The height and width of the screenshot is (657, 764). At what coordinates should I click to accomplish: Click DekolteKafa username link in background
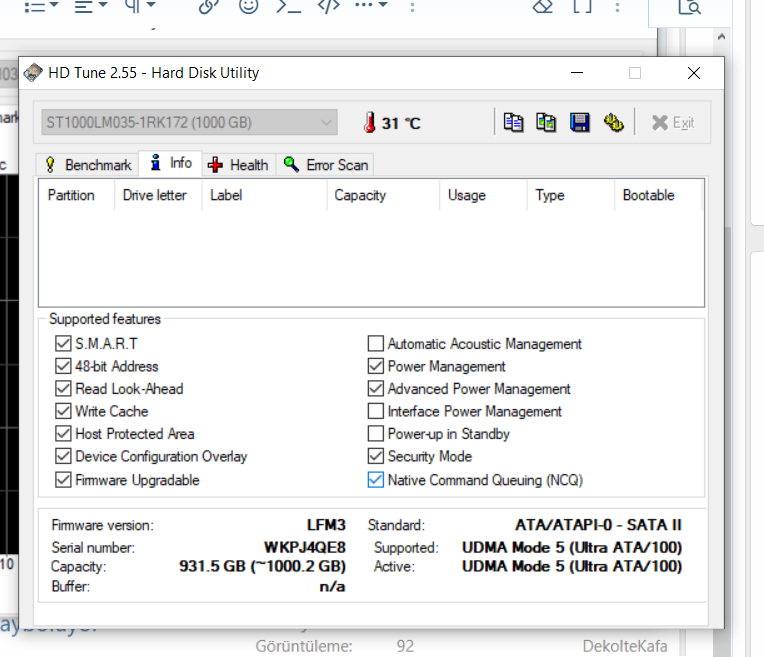pos(625,646)
